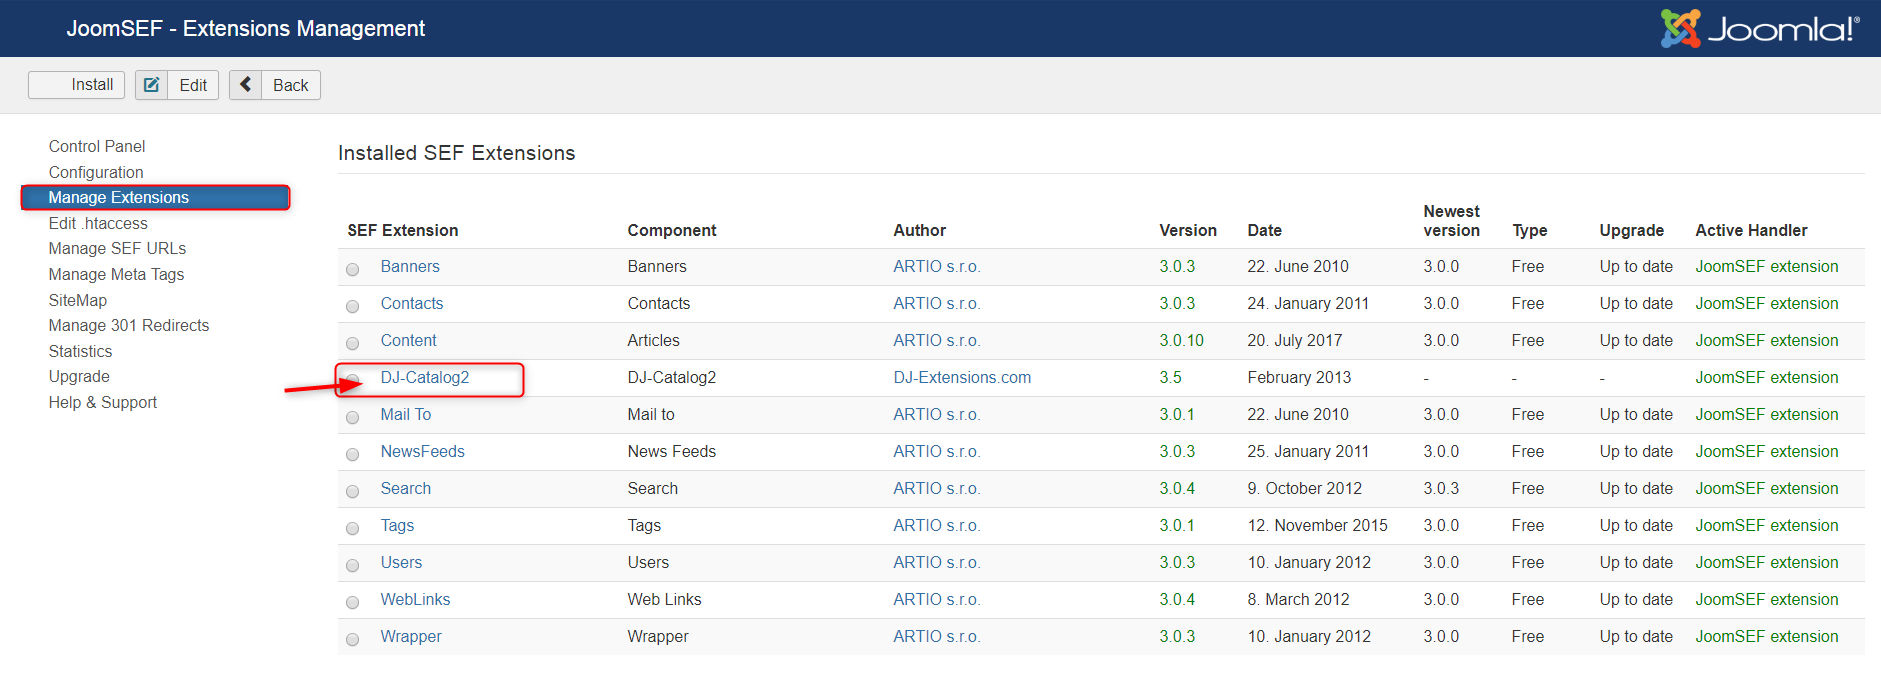Open Configuration in sidebar menu
The image size is (1881, 688).
click(96, 172)
